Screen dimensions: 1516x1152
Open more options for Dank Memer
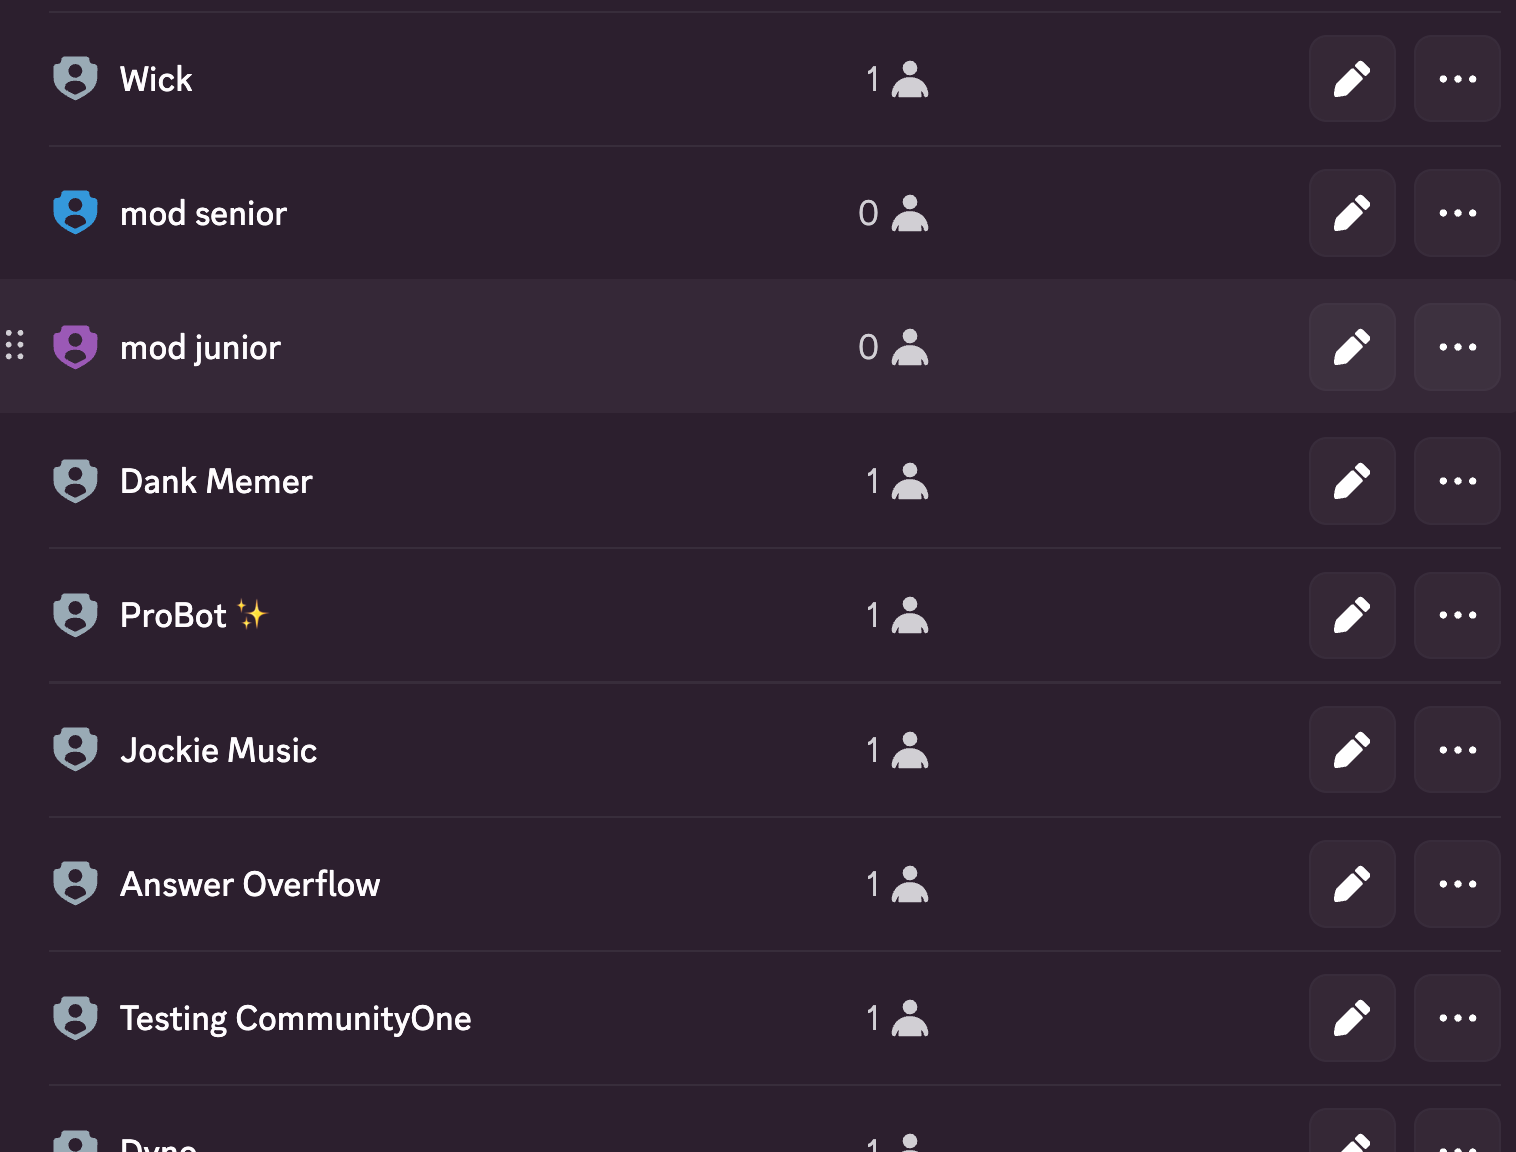coord(1457,481)
